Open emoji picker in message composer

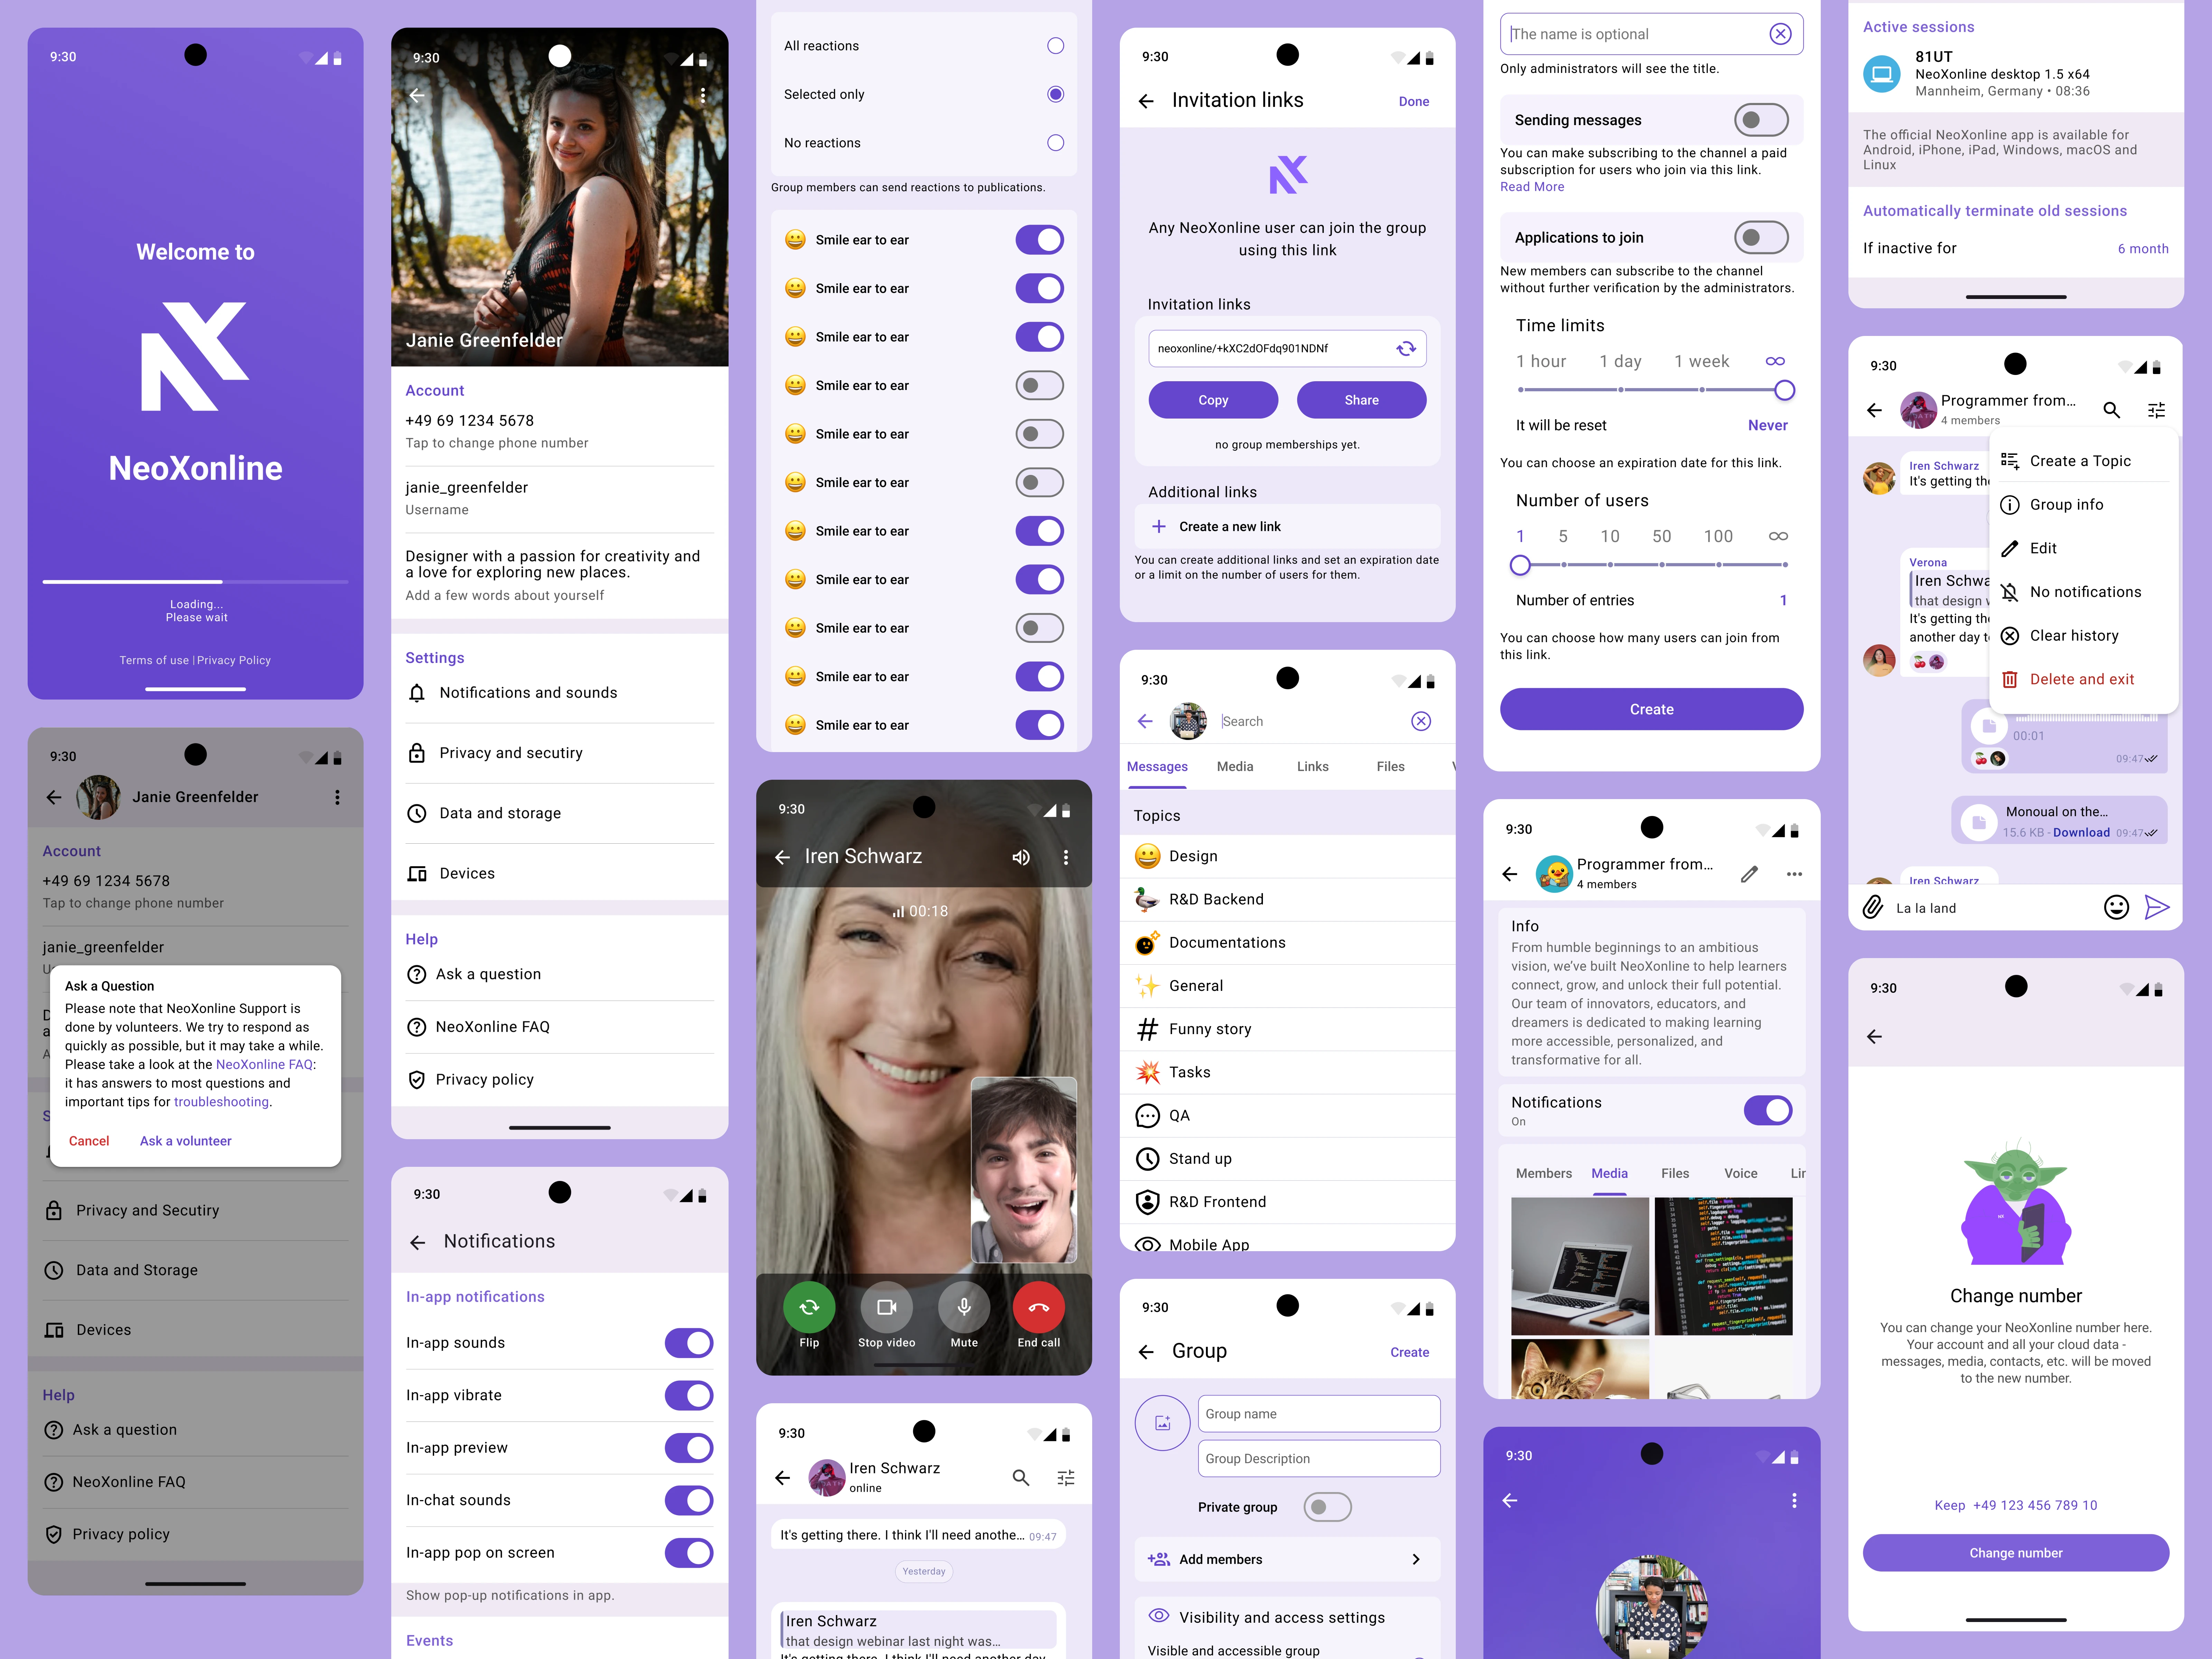click(x=2116, y=907)
